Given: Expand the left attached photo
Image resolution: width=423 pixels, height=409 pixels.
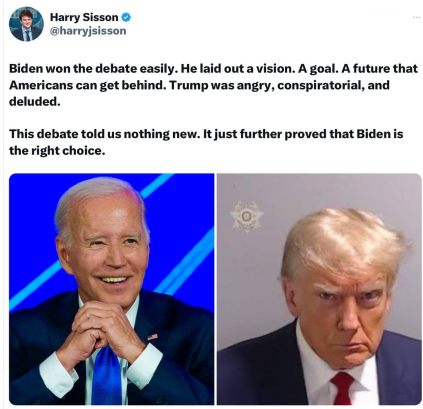Looking at the screenshot, I should pyautogui.click(x=112, y=289).
